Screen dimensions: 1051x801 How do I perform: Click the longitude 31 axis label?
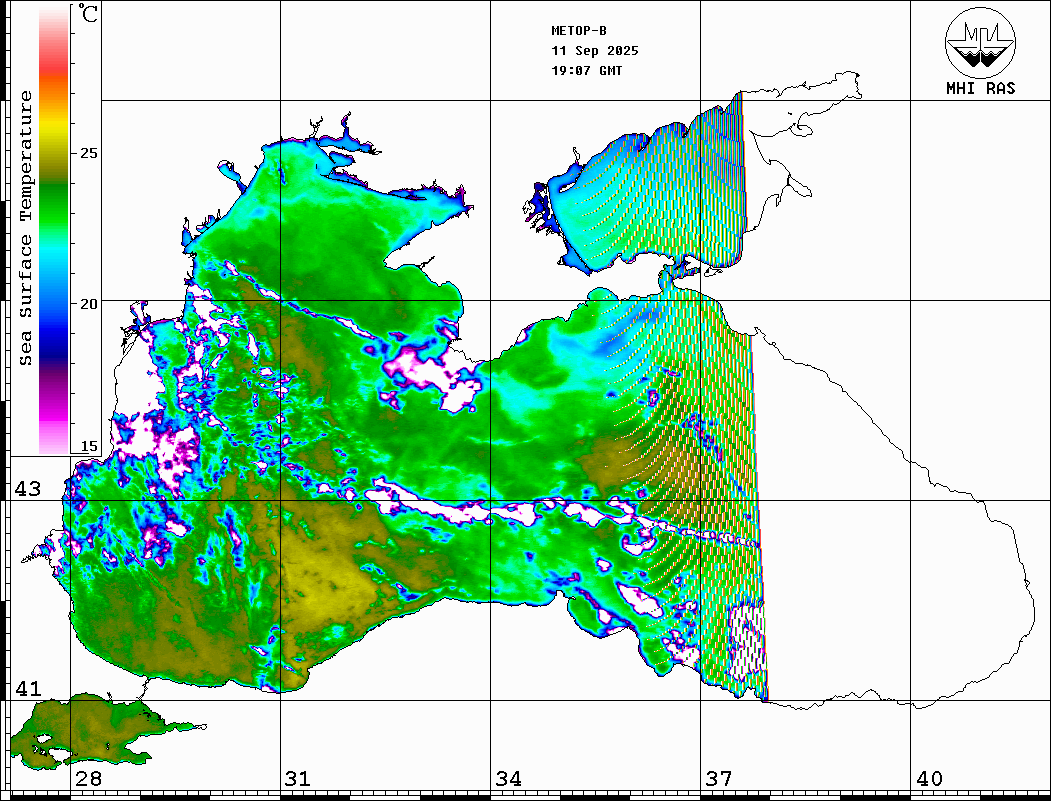pyautogui.click(x=297, y=779)
